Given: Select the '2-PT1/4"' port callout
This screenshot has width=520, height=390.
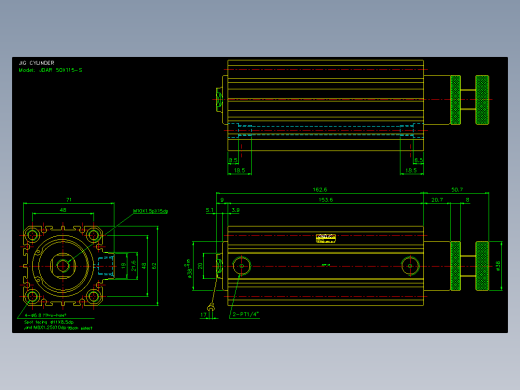Looking at the screenshot, I should point(245,314).
